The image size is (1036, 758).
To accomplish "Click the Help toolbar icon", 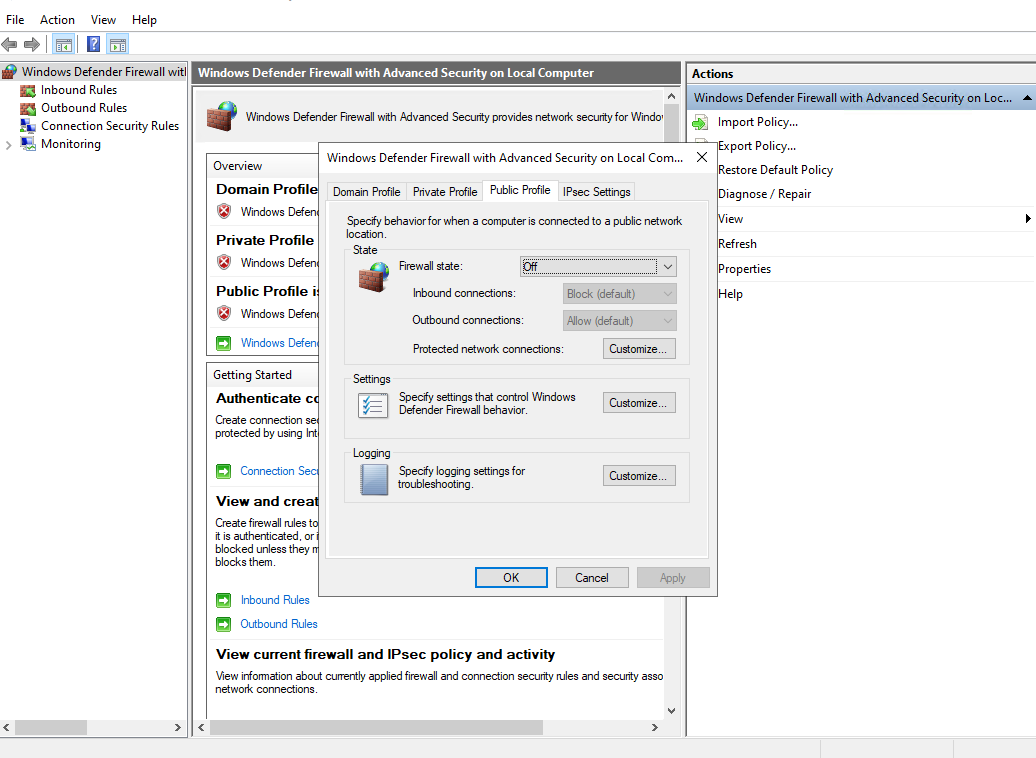I will pyautogui.click(x=93, y=44).
